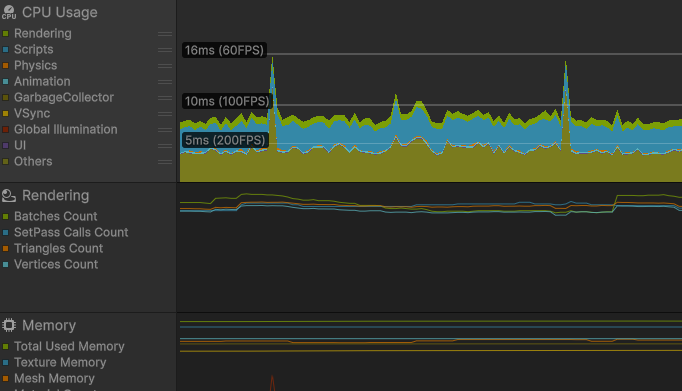The height and width of the screenshot is (391, 682).
Task: Click the Mesh Memory label
Action: point(54,378)
